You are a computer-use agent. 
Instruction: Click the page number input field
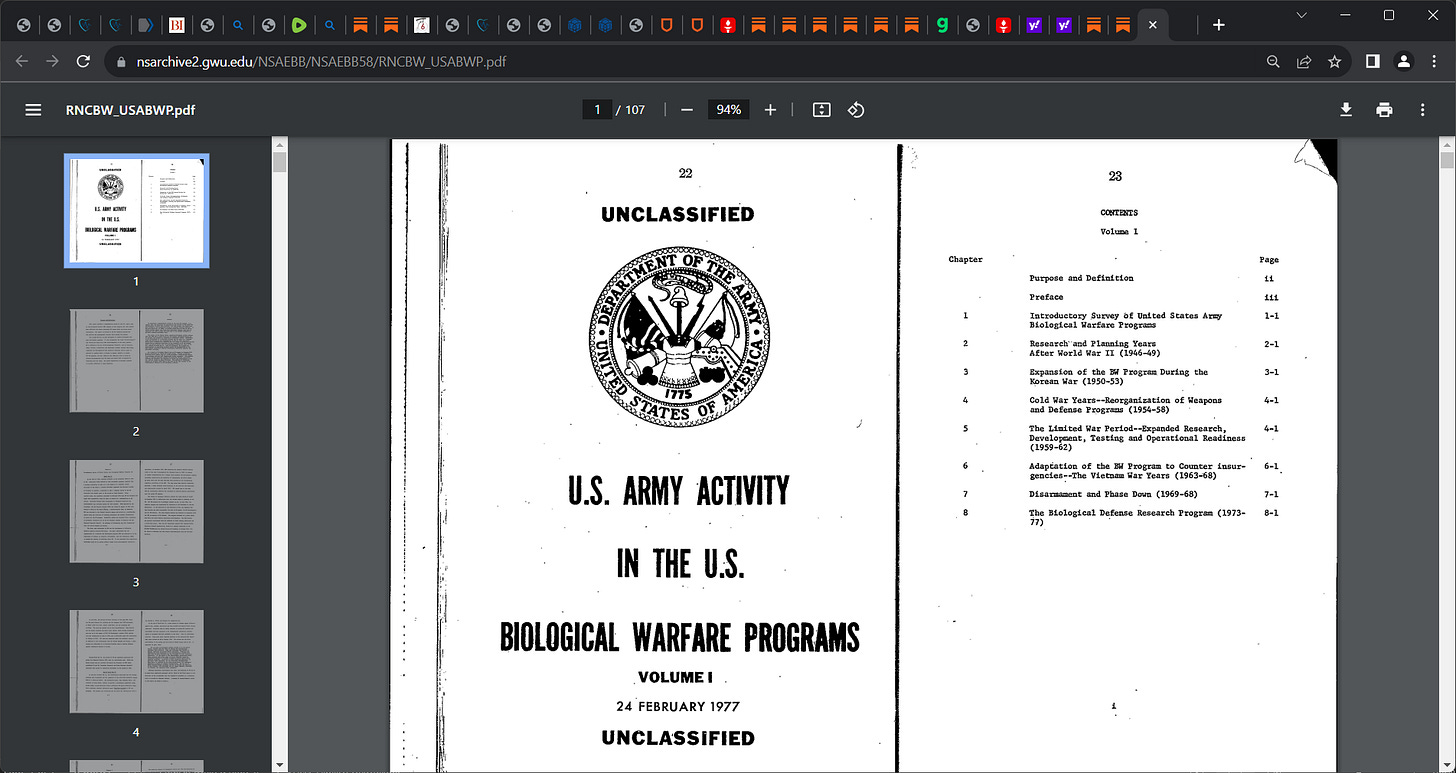pos(597,110)
